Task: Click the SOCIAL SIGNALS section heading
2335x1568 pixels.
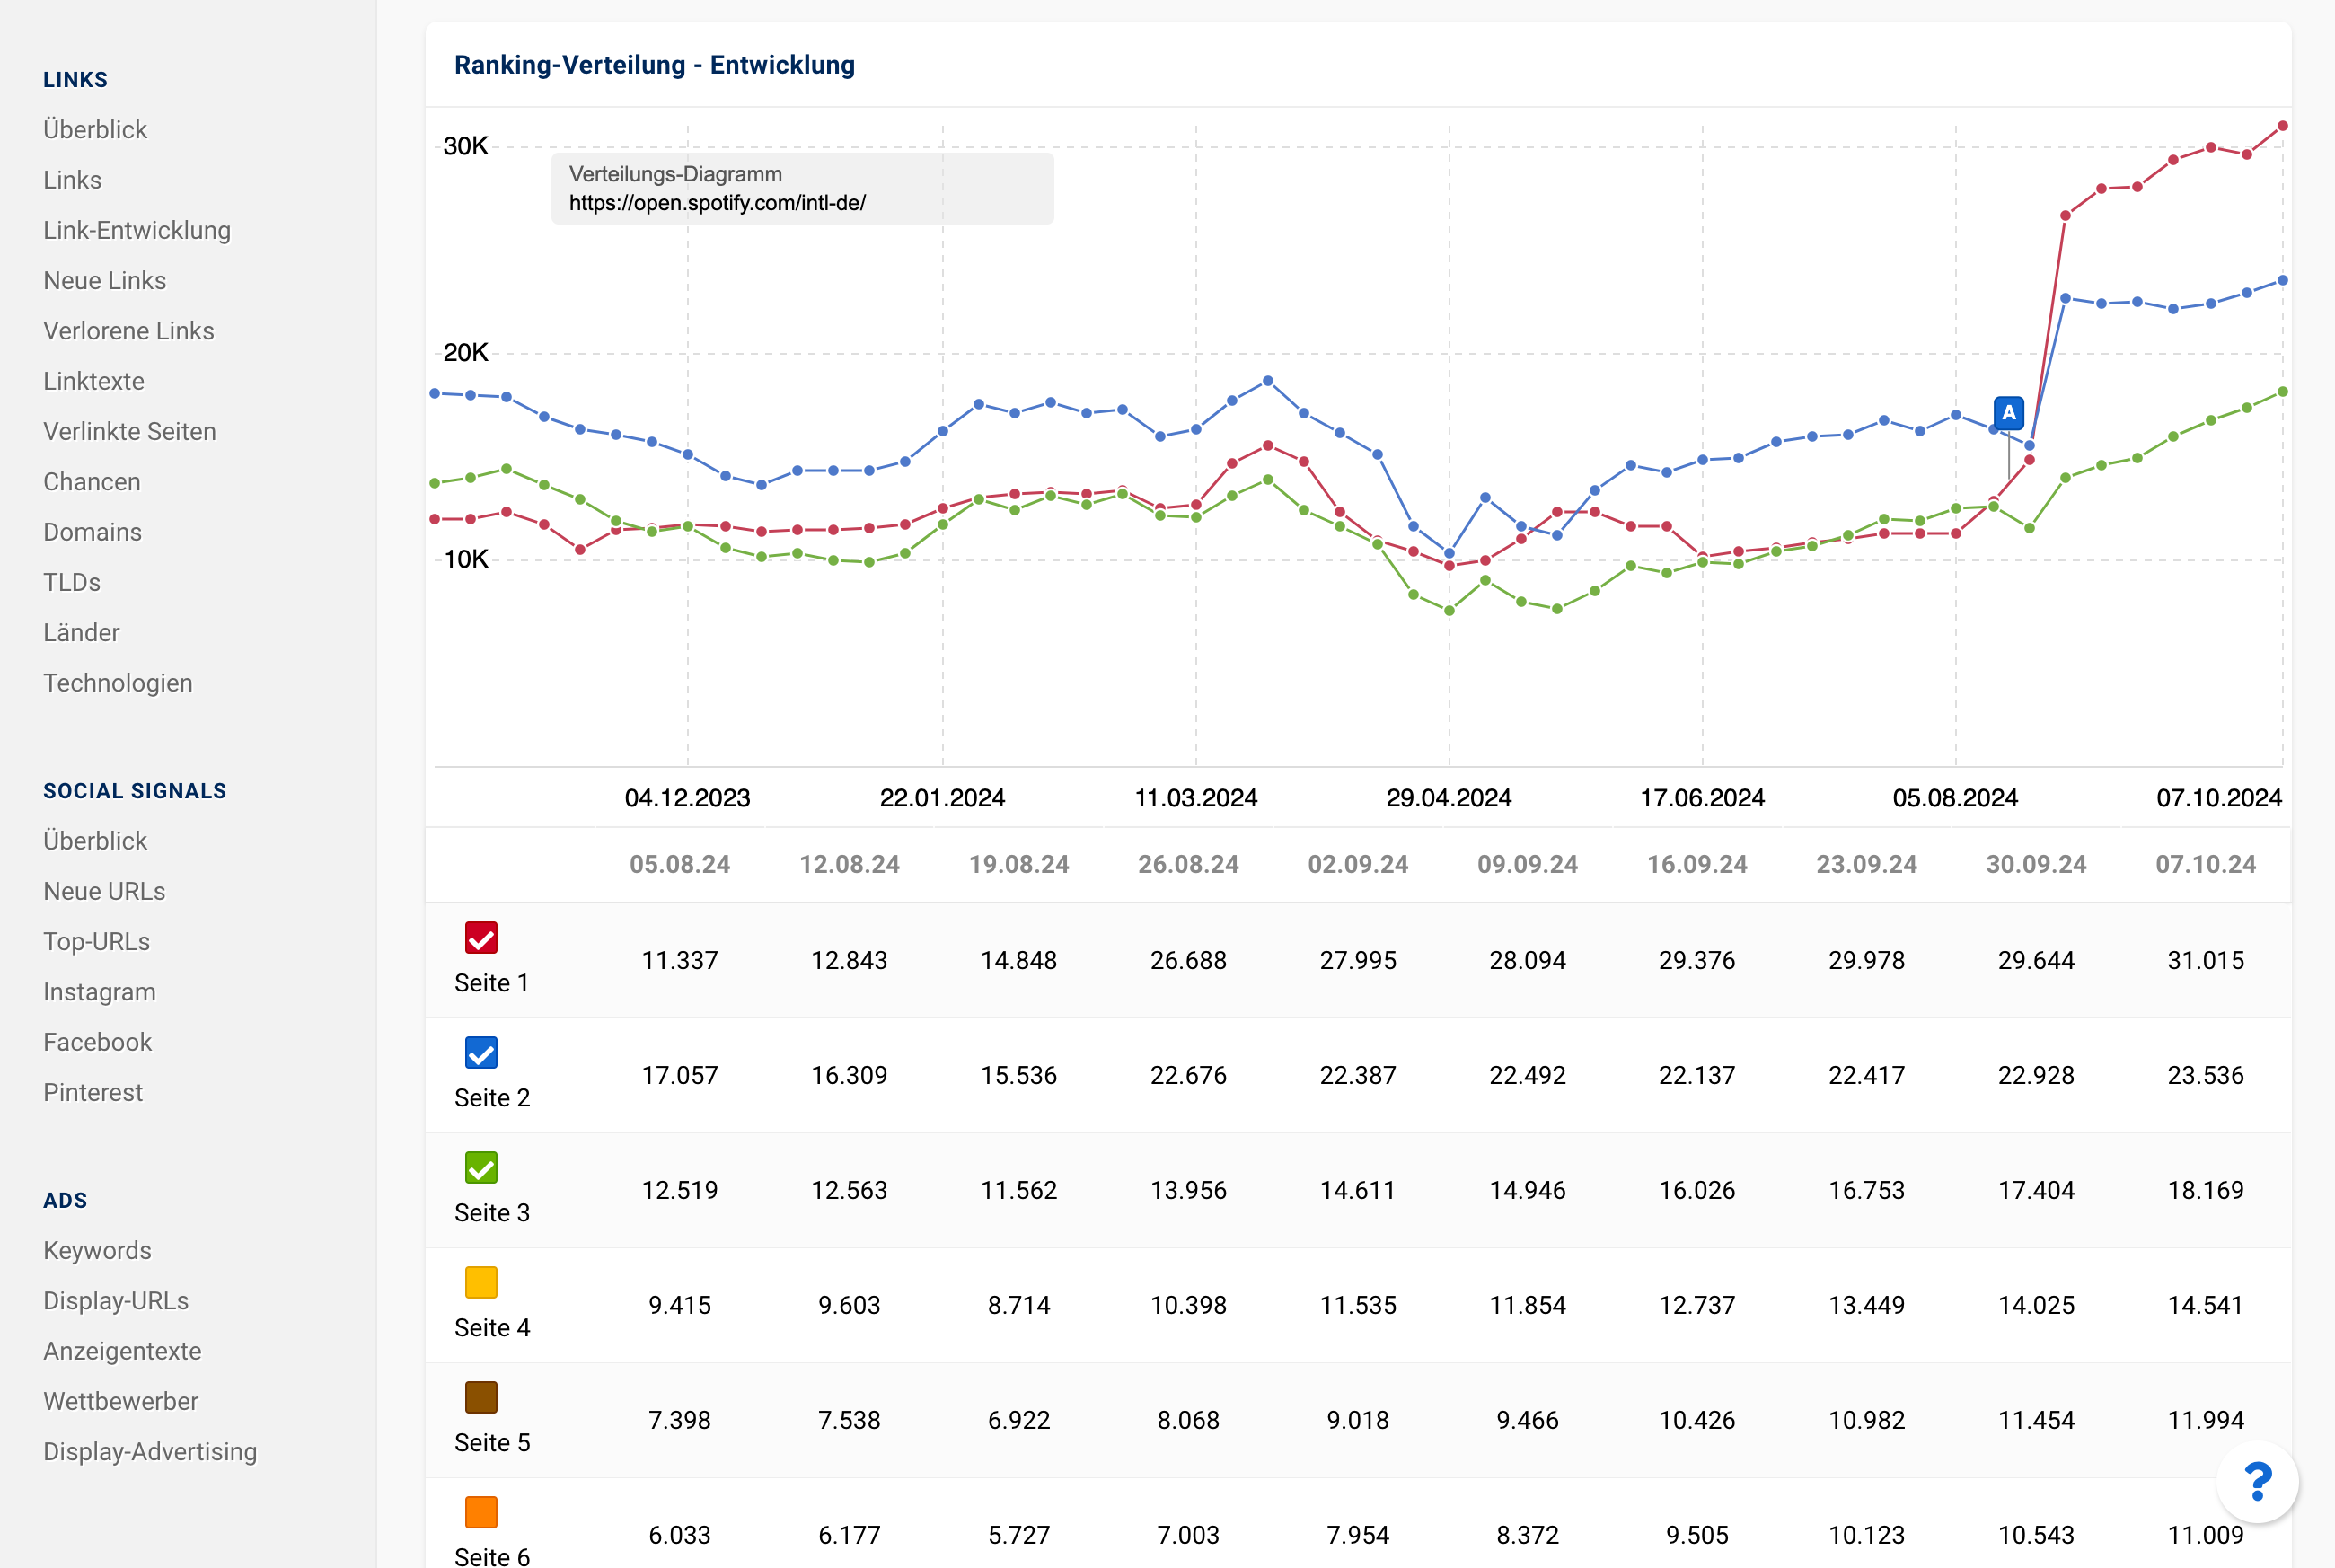Action: click(x=135, y=791)
